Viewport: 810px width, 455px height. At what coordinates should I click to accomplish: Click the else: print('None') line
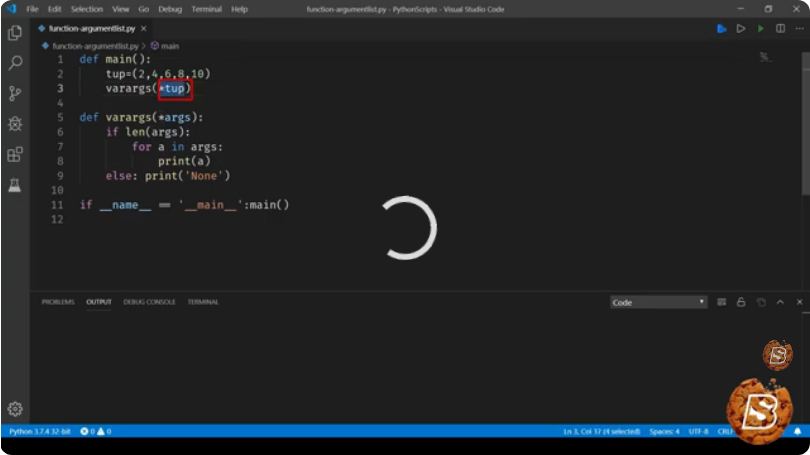[x=168, y=176]
